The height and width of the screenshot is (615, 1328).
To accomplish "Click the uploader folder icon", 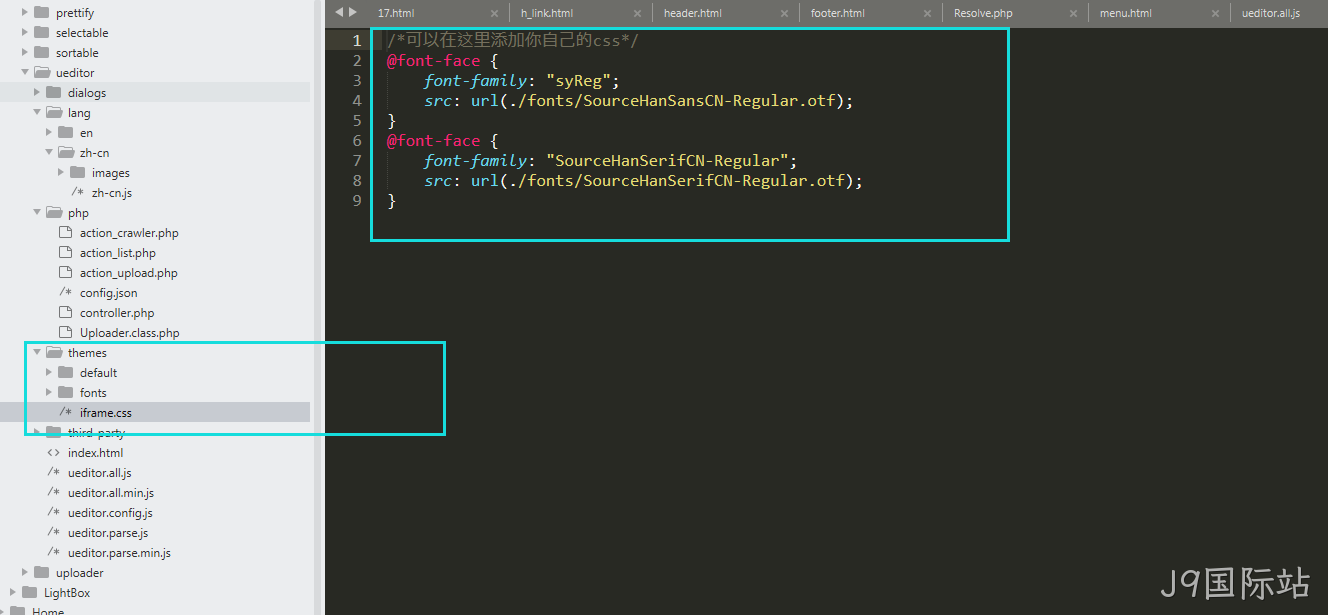I will 41,572.
